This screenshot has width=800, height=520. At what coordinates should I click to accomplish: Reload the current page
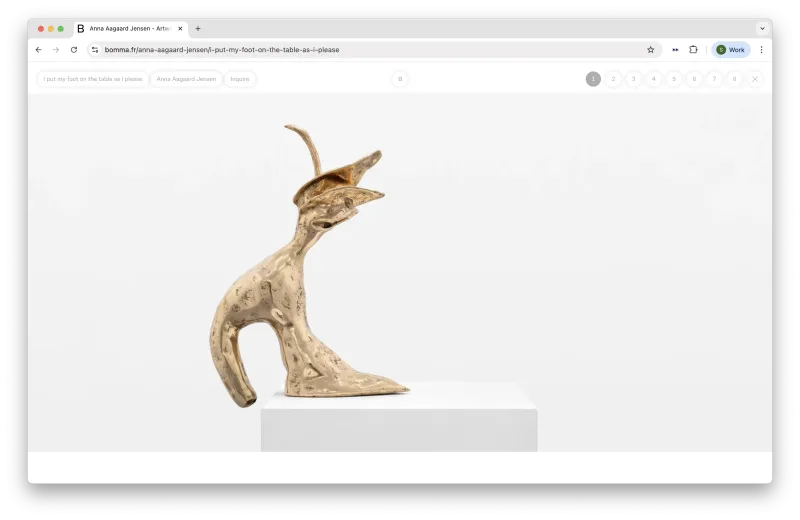(74, 49)
